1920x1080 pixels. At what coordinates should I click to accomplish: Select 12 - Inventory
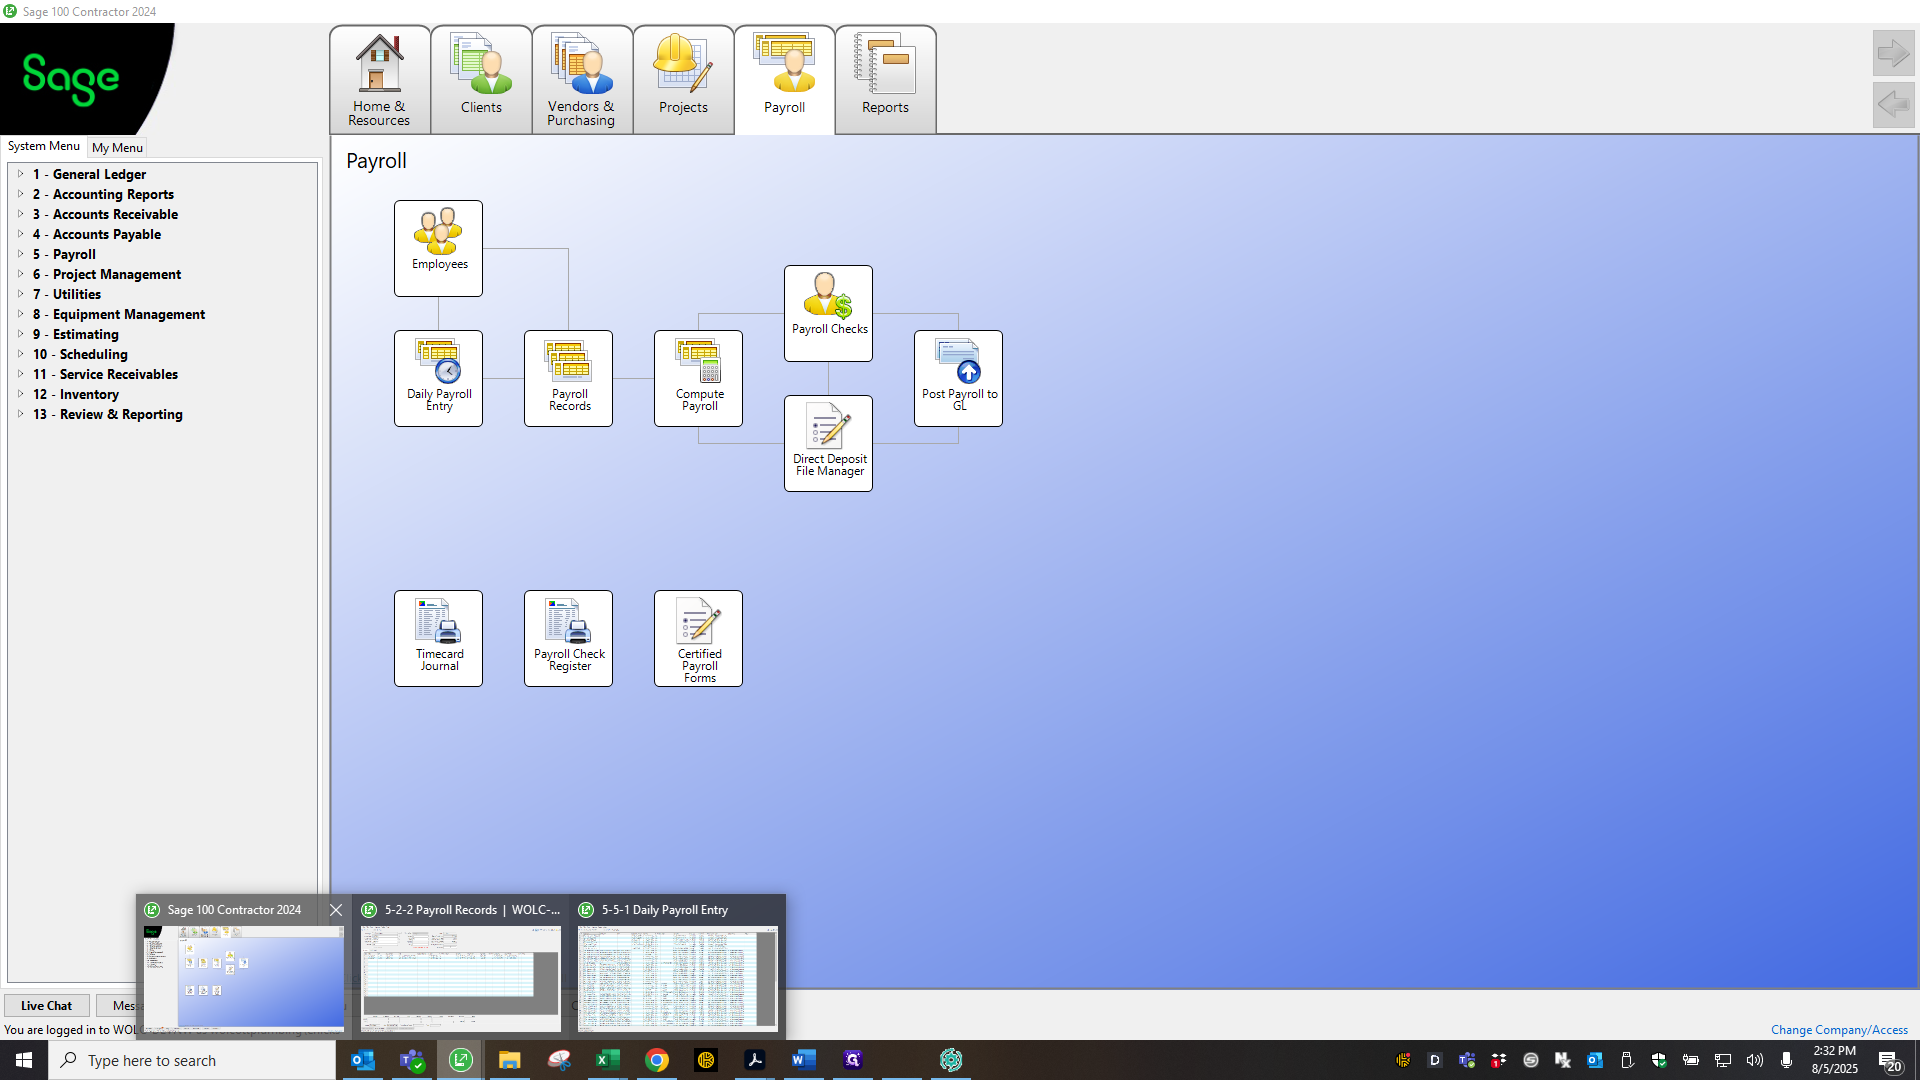coord(76,394)
